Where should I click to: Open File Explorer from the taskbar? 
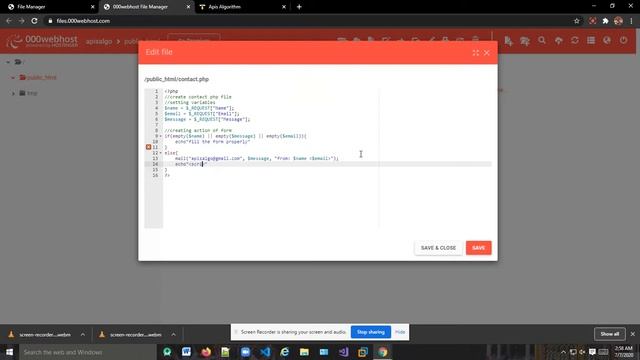point(304,352)
